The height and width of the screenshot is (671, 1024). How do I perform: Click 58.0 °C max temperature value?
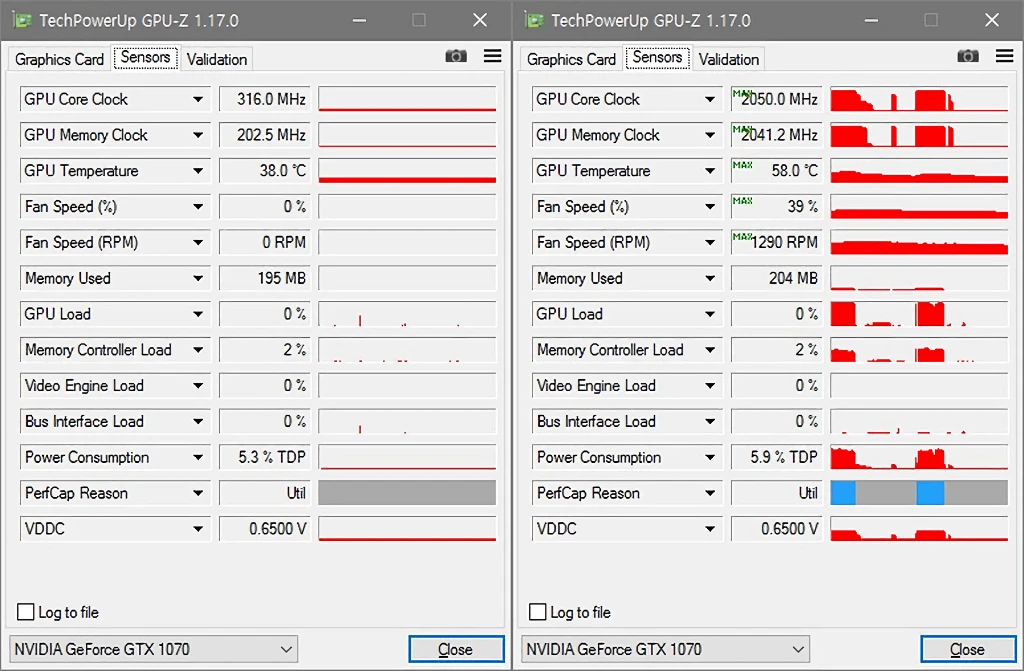point(776,171)
